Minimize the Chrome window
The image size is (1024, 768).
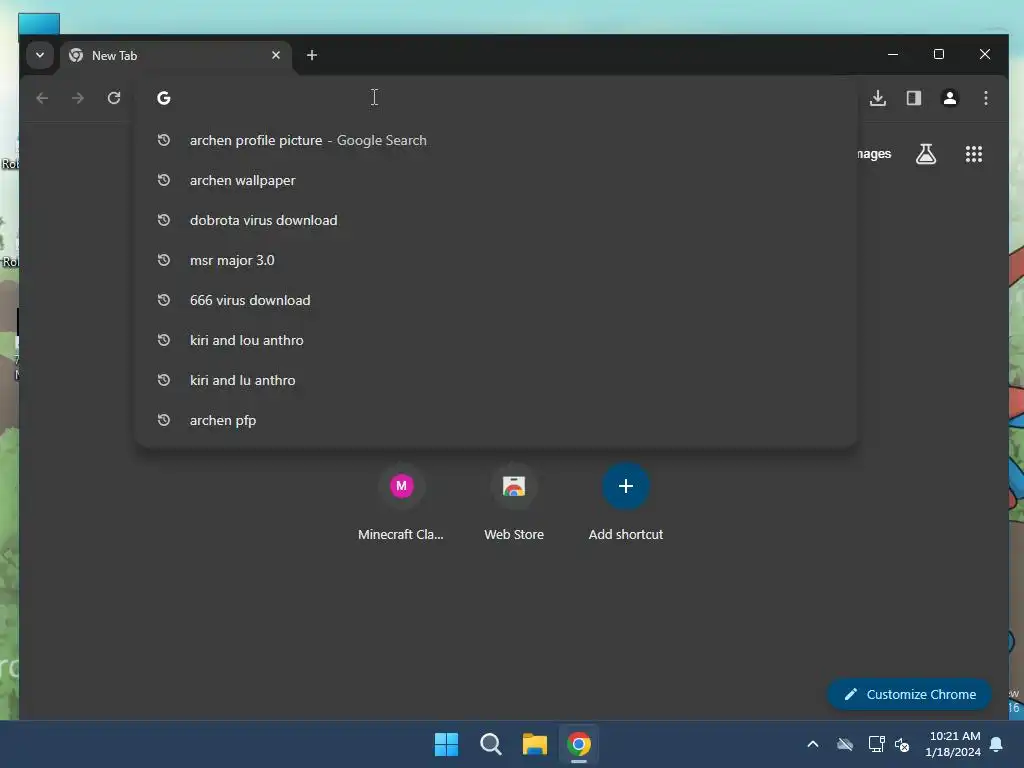(x=893, y=54)
